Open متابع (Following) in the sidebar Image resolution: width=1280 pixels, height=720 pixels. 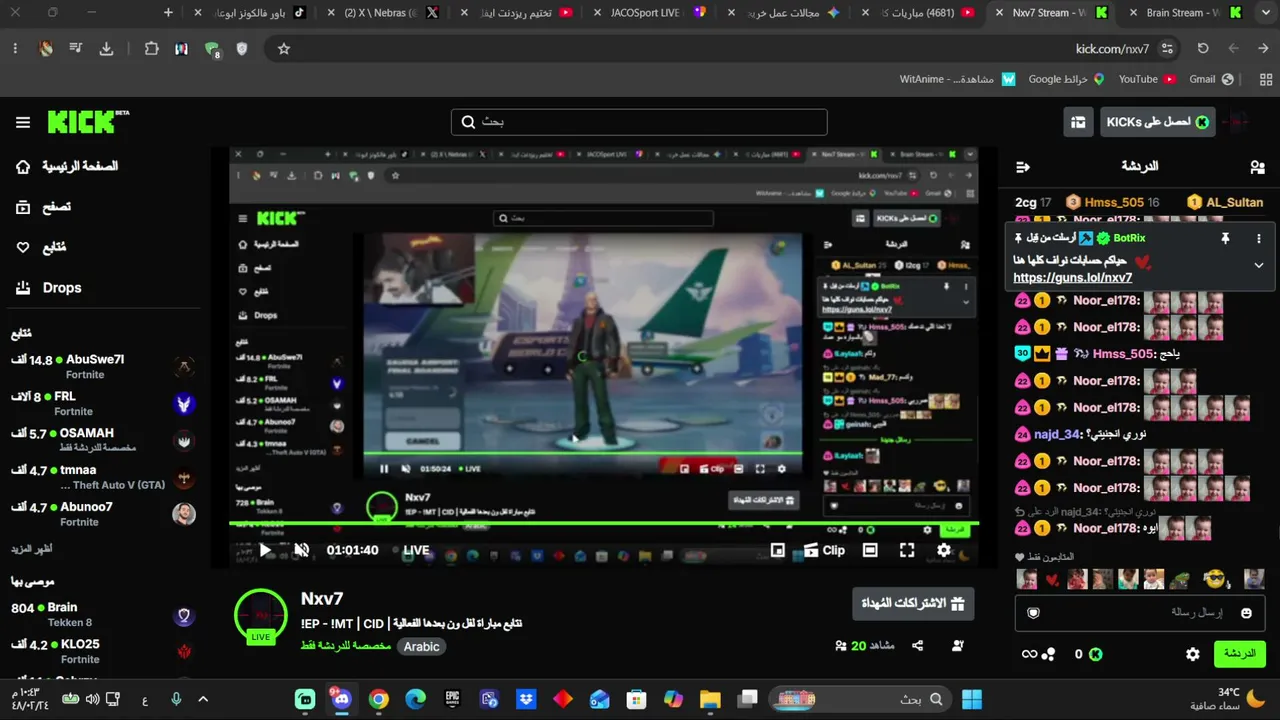[x=41, y=247]
